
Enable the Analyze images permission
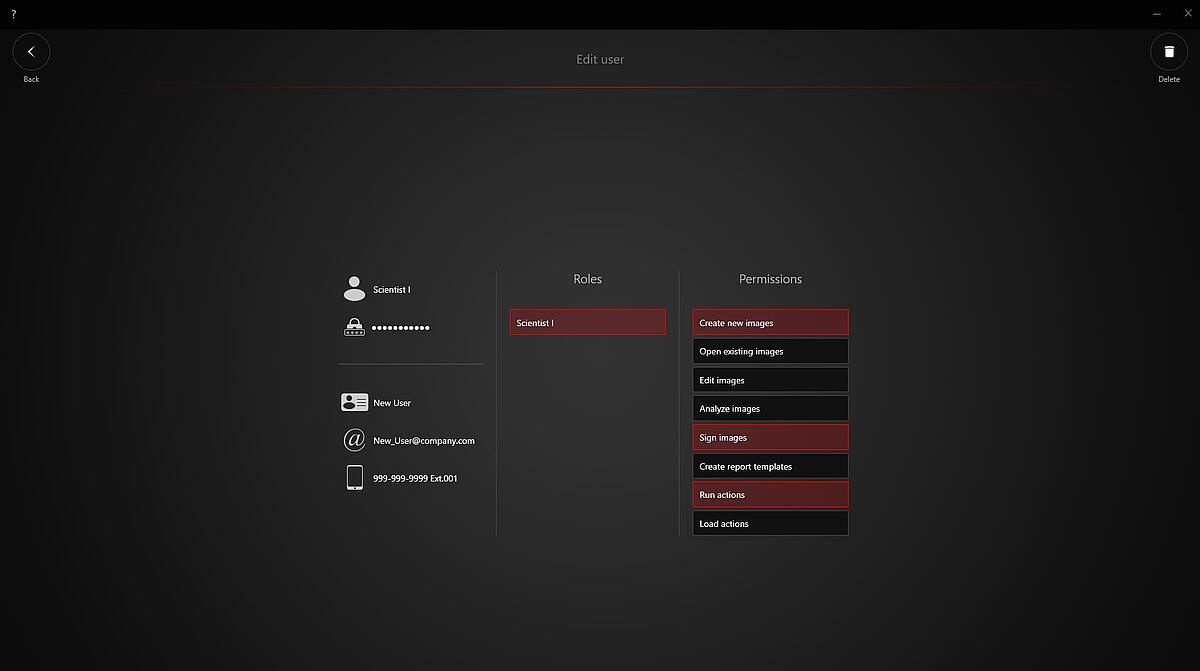pyautogui.click(x=770, y=409)
